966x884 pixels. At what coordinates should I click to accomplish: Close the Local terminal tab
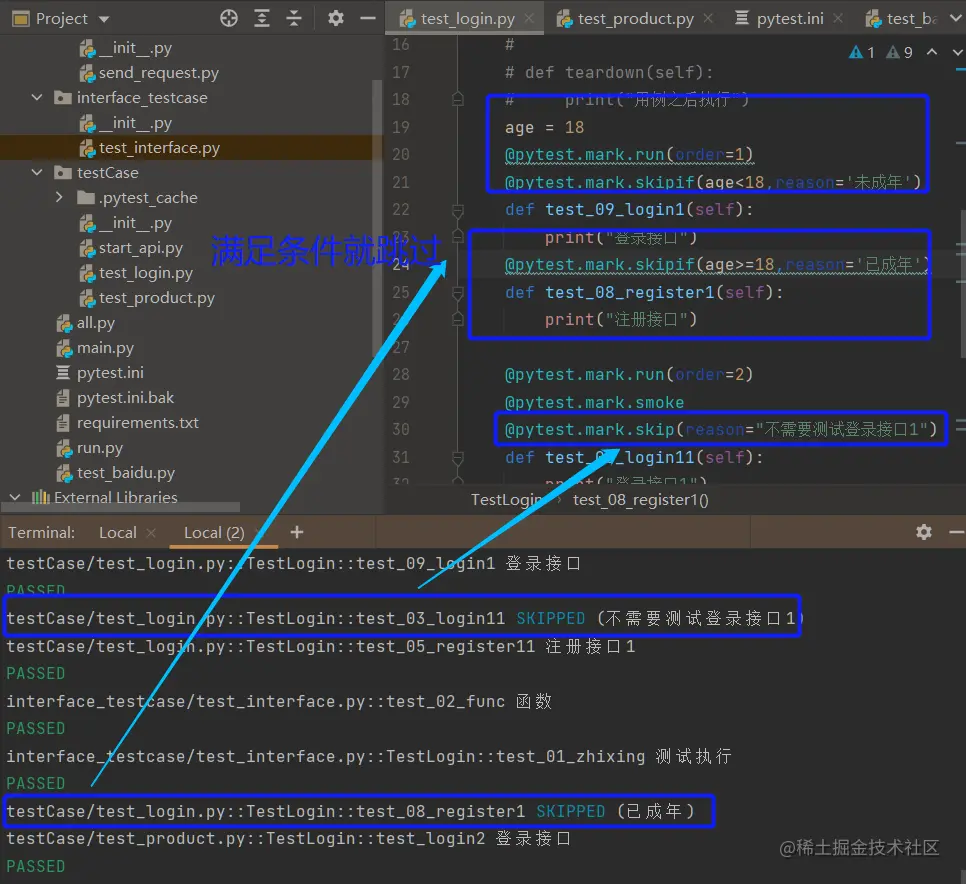pos(151,533)
